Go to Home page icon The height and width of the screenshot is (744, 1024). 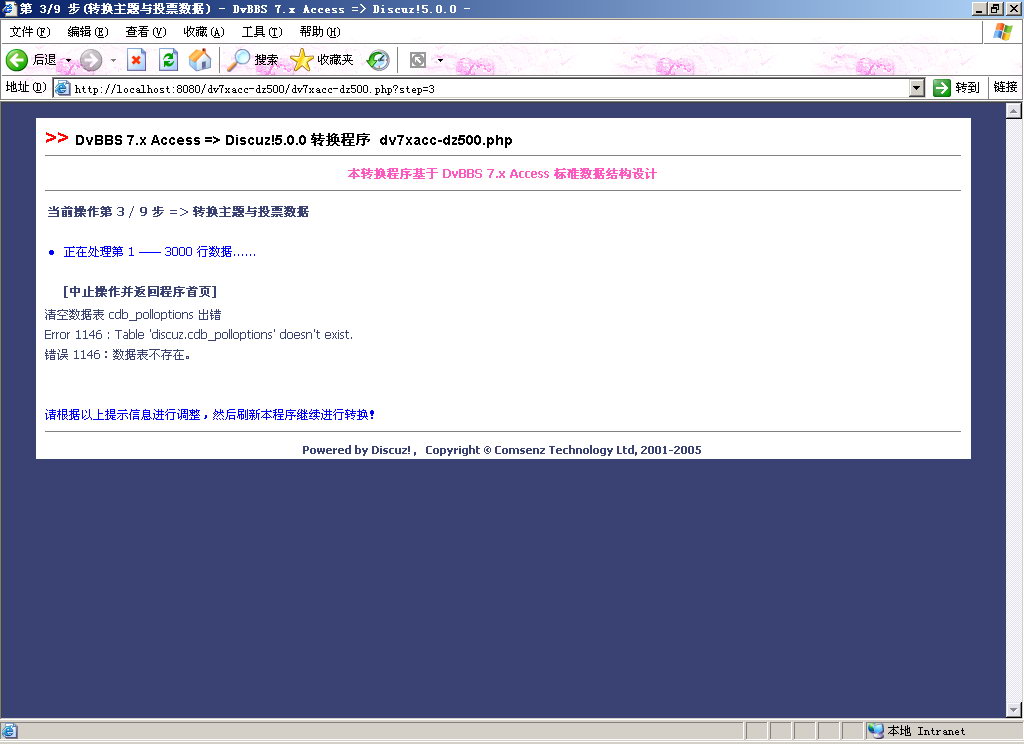200,60
